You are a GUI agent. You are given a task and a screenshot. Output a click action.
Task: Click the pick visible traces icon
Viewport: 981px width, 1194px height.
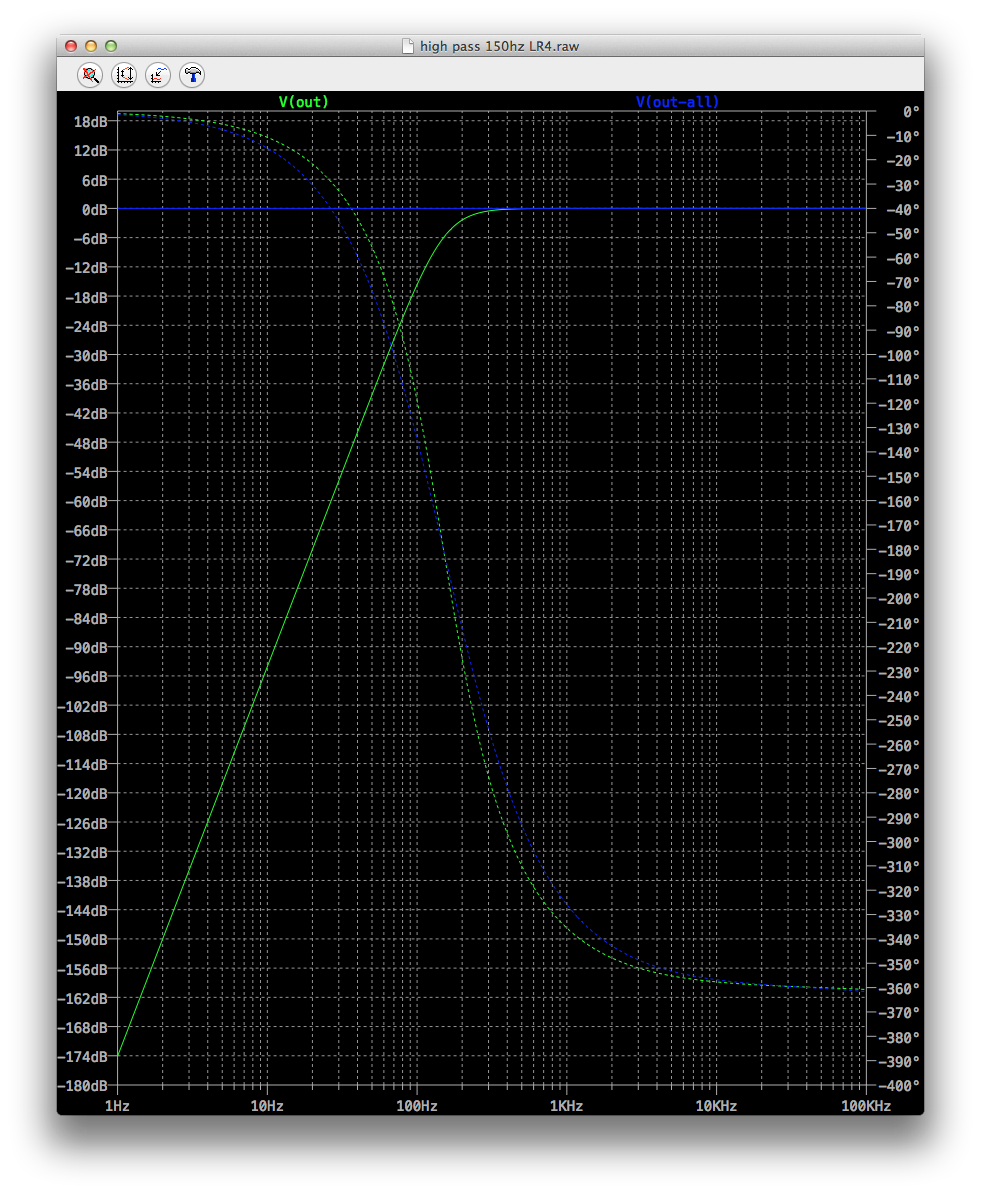pos(158,75)
